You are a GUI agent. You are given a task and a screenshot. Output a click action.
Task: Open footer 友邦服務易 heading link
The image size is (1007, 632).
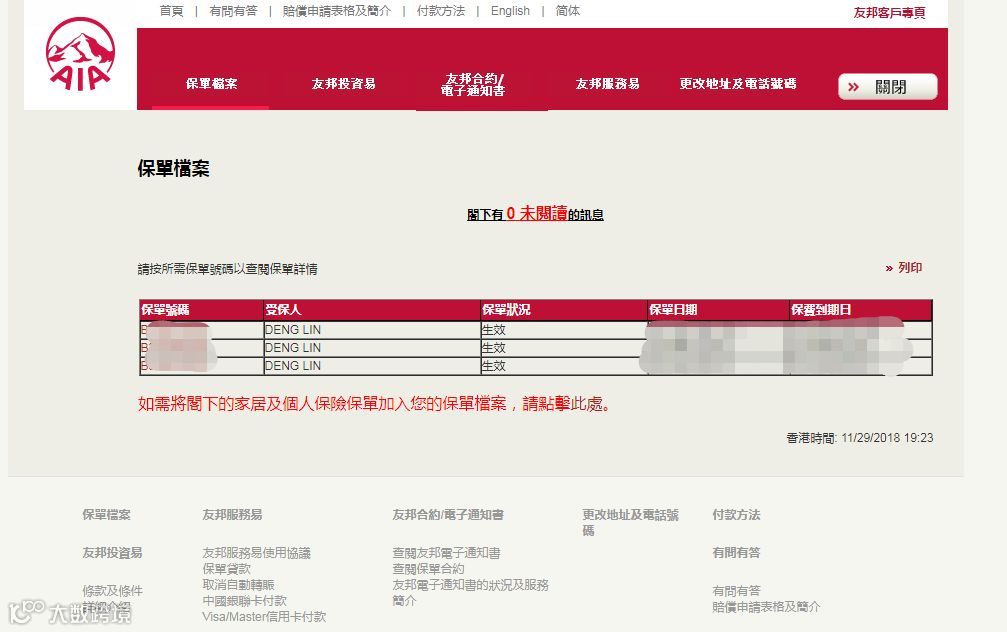pyautogui.click(x=232, y=514)
